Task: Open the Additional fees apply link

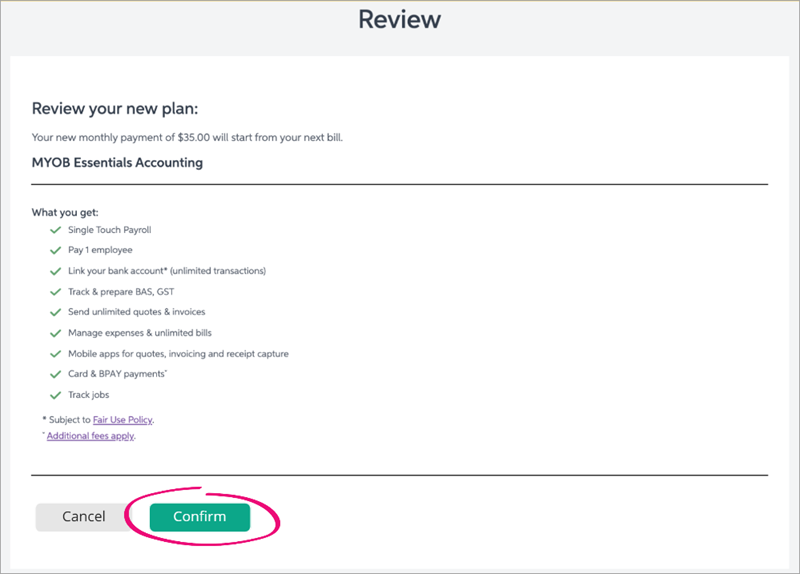Action: tap(90, 436)
